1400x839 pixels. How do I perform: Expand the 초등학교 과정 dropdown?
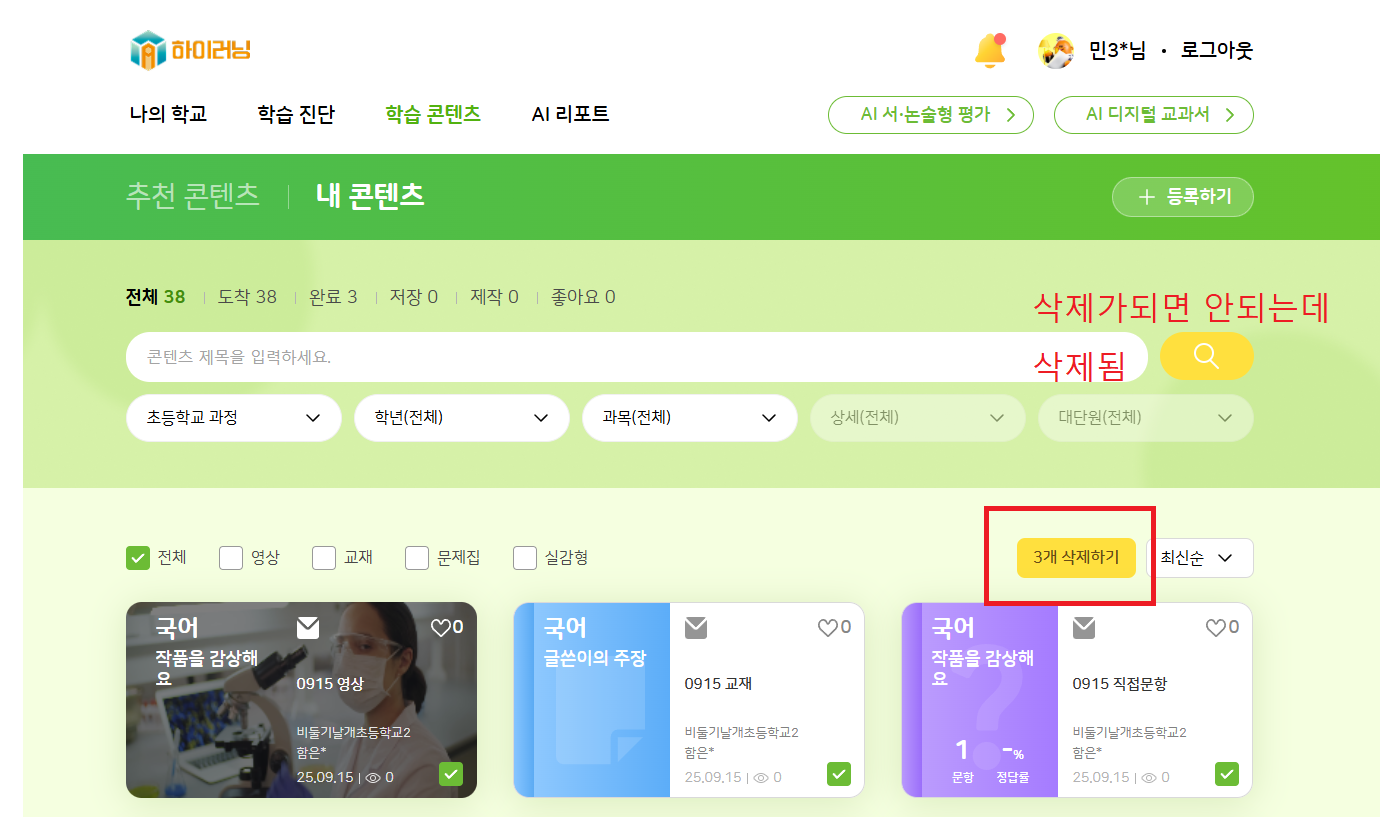coord(234,418)
